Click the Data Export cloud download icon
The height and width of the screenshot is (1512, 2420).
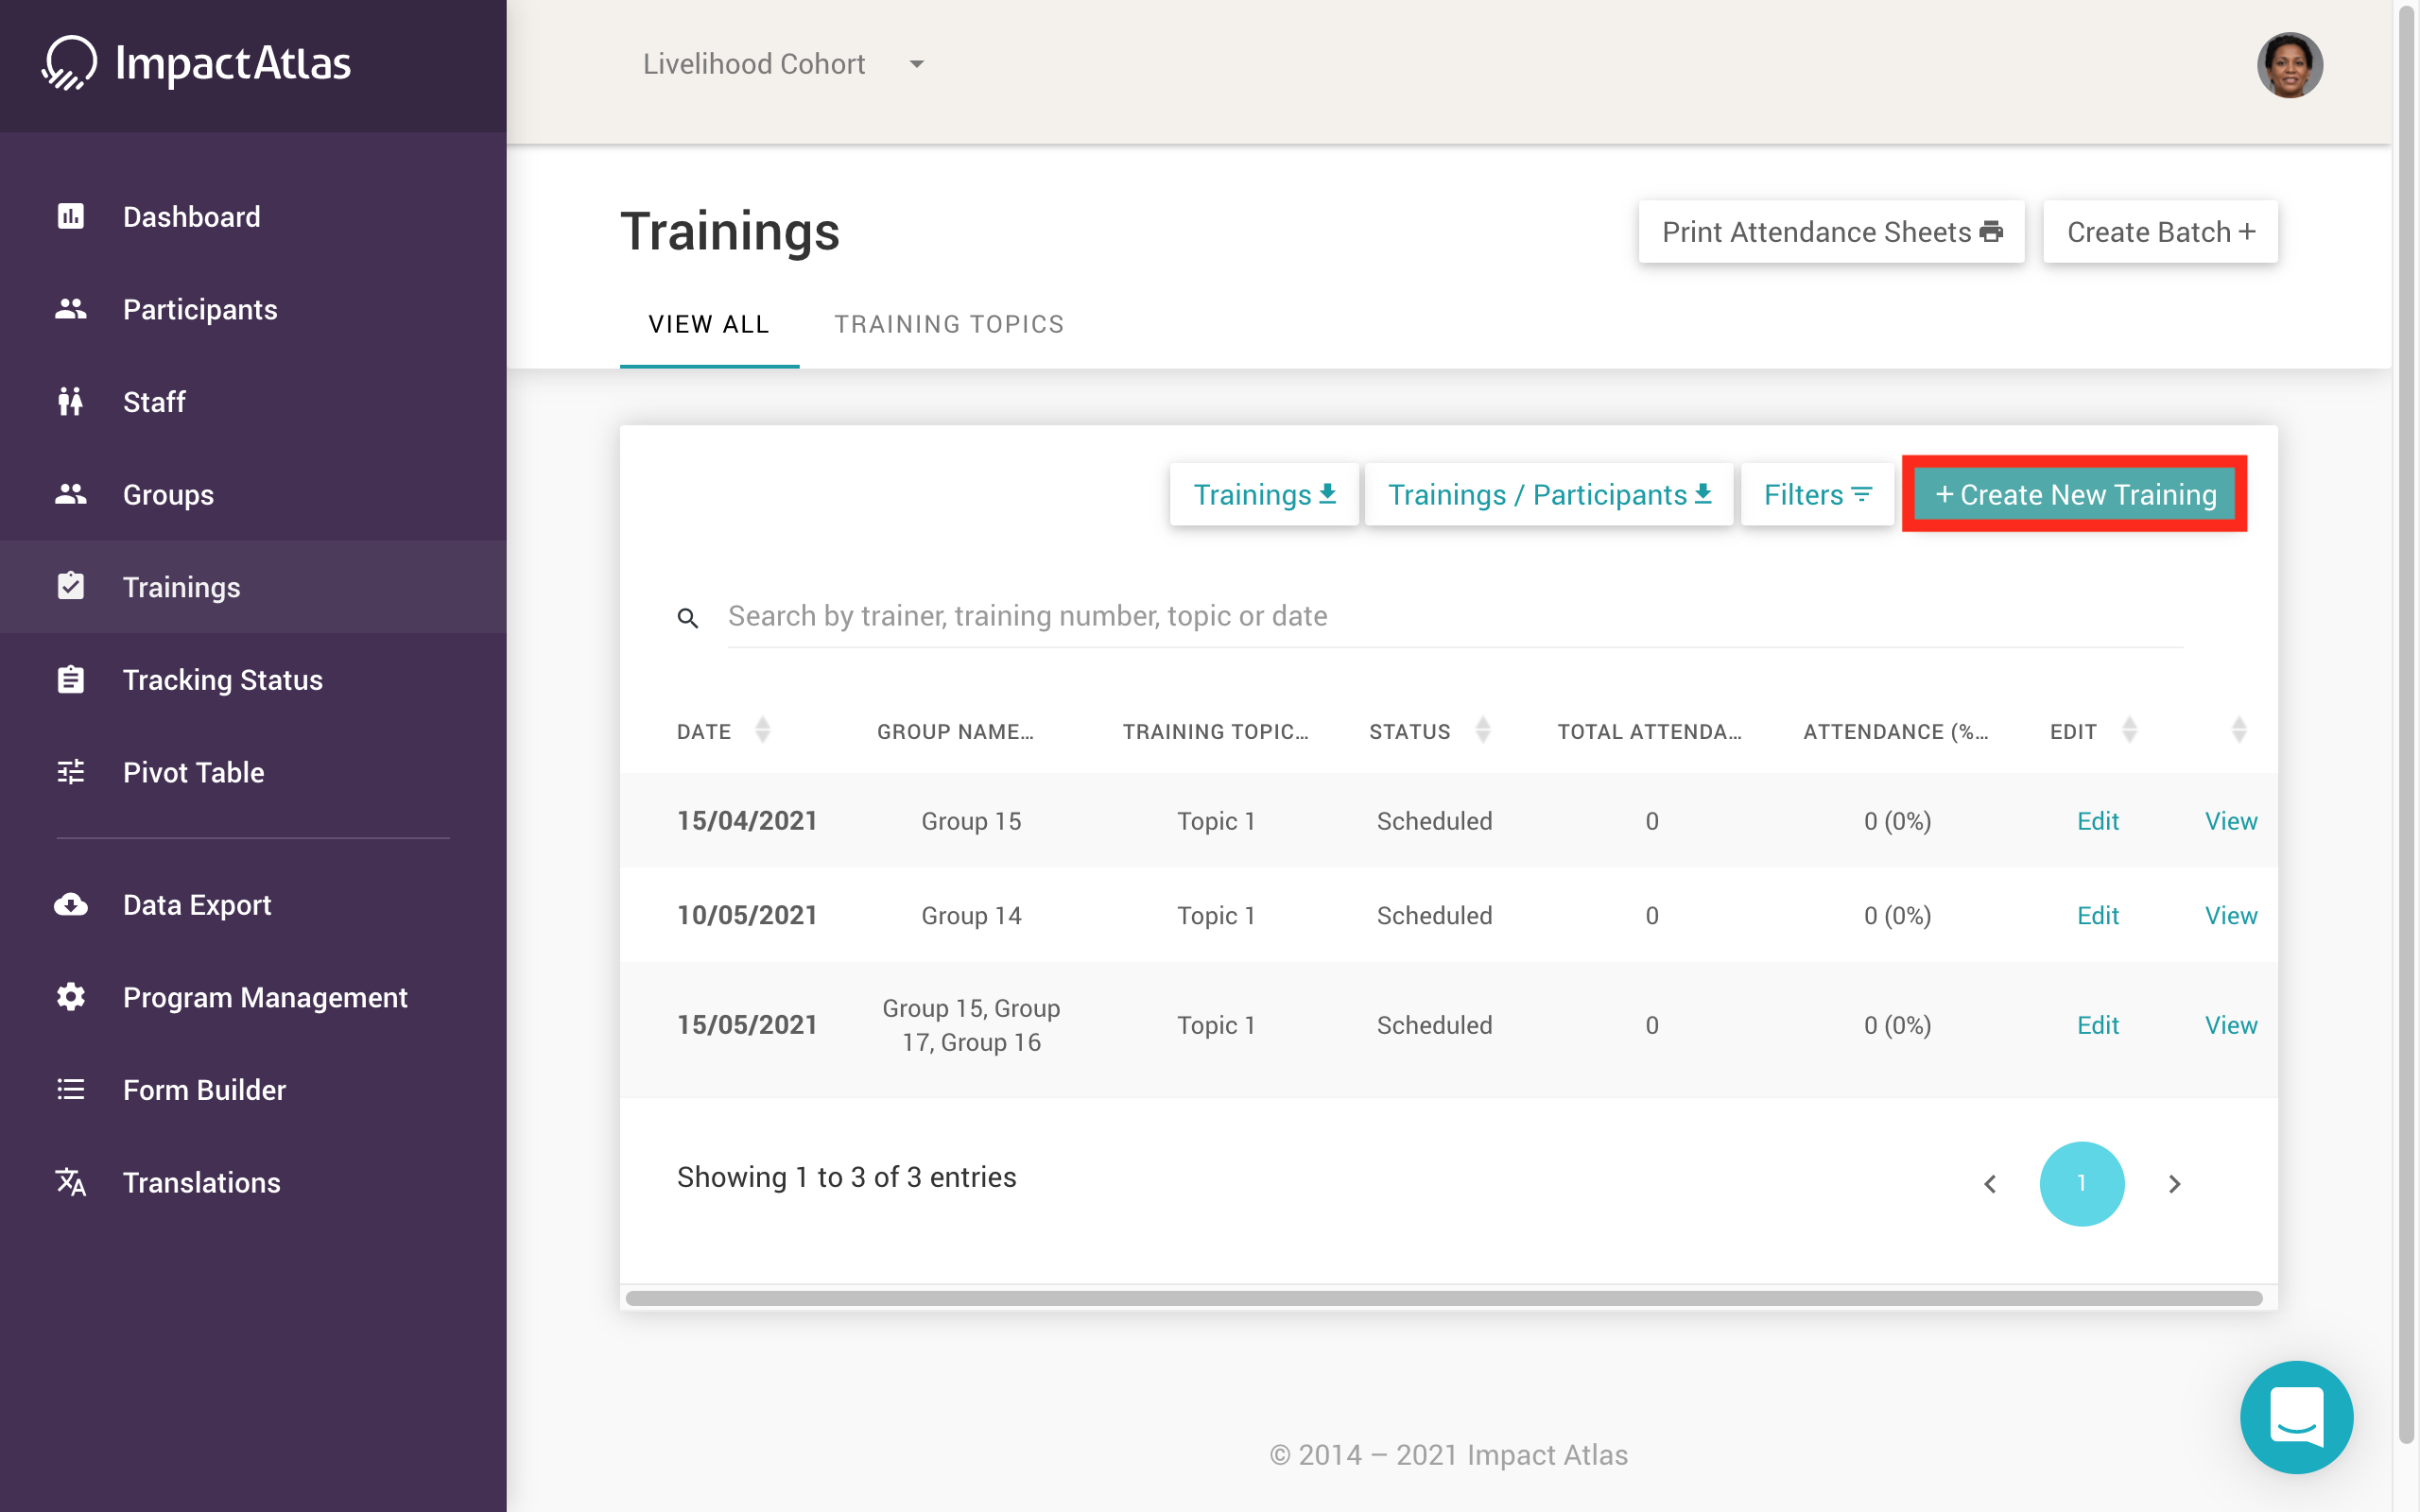[x=70, y=905]
